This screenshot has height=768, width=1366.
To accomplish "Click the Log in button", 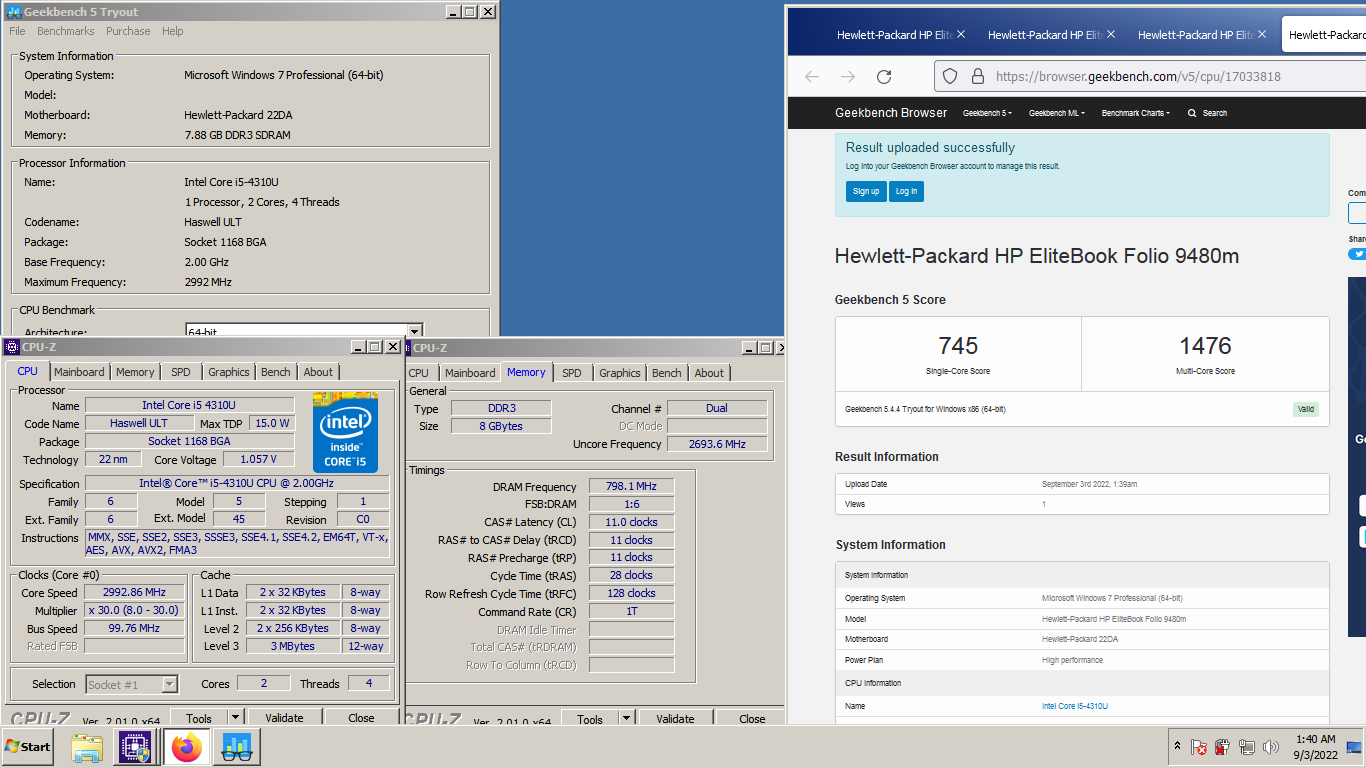I will [906, 191].
